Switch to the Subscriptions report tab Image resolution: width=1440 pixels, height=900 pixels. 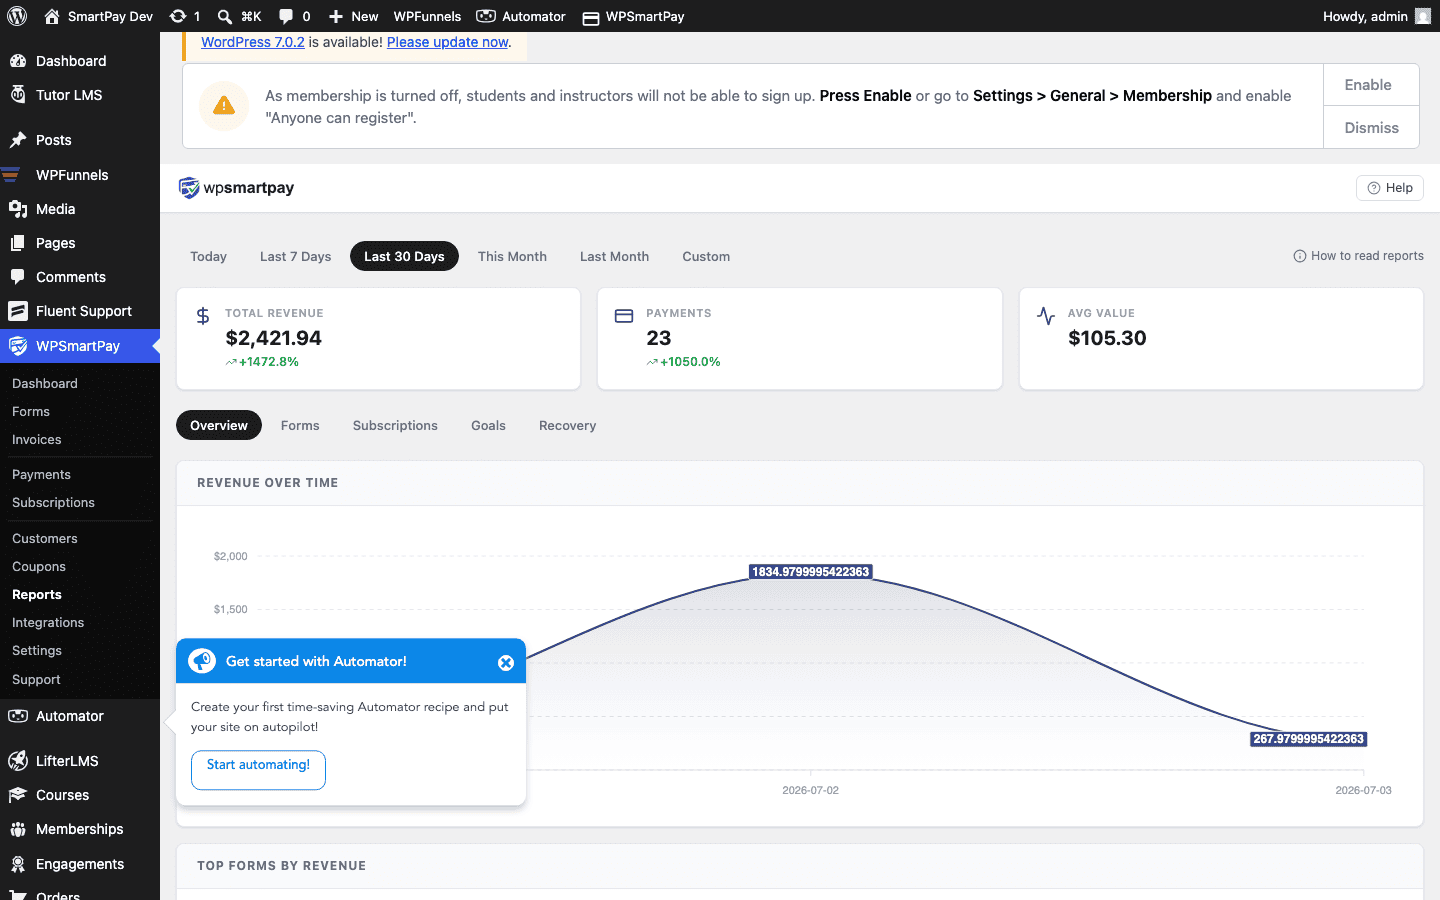pos(395,425)
